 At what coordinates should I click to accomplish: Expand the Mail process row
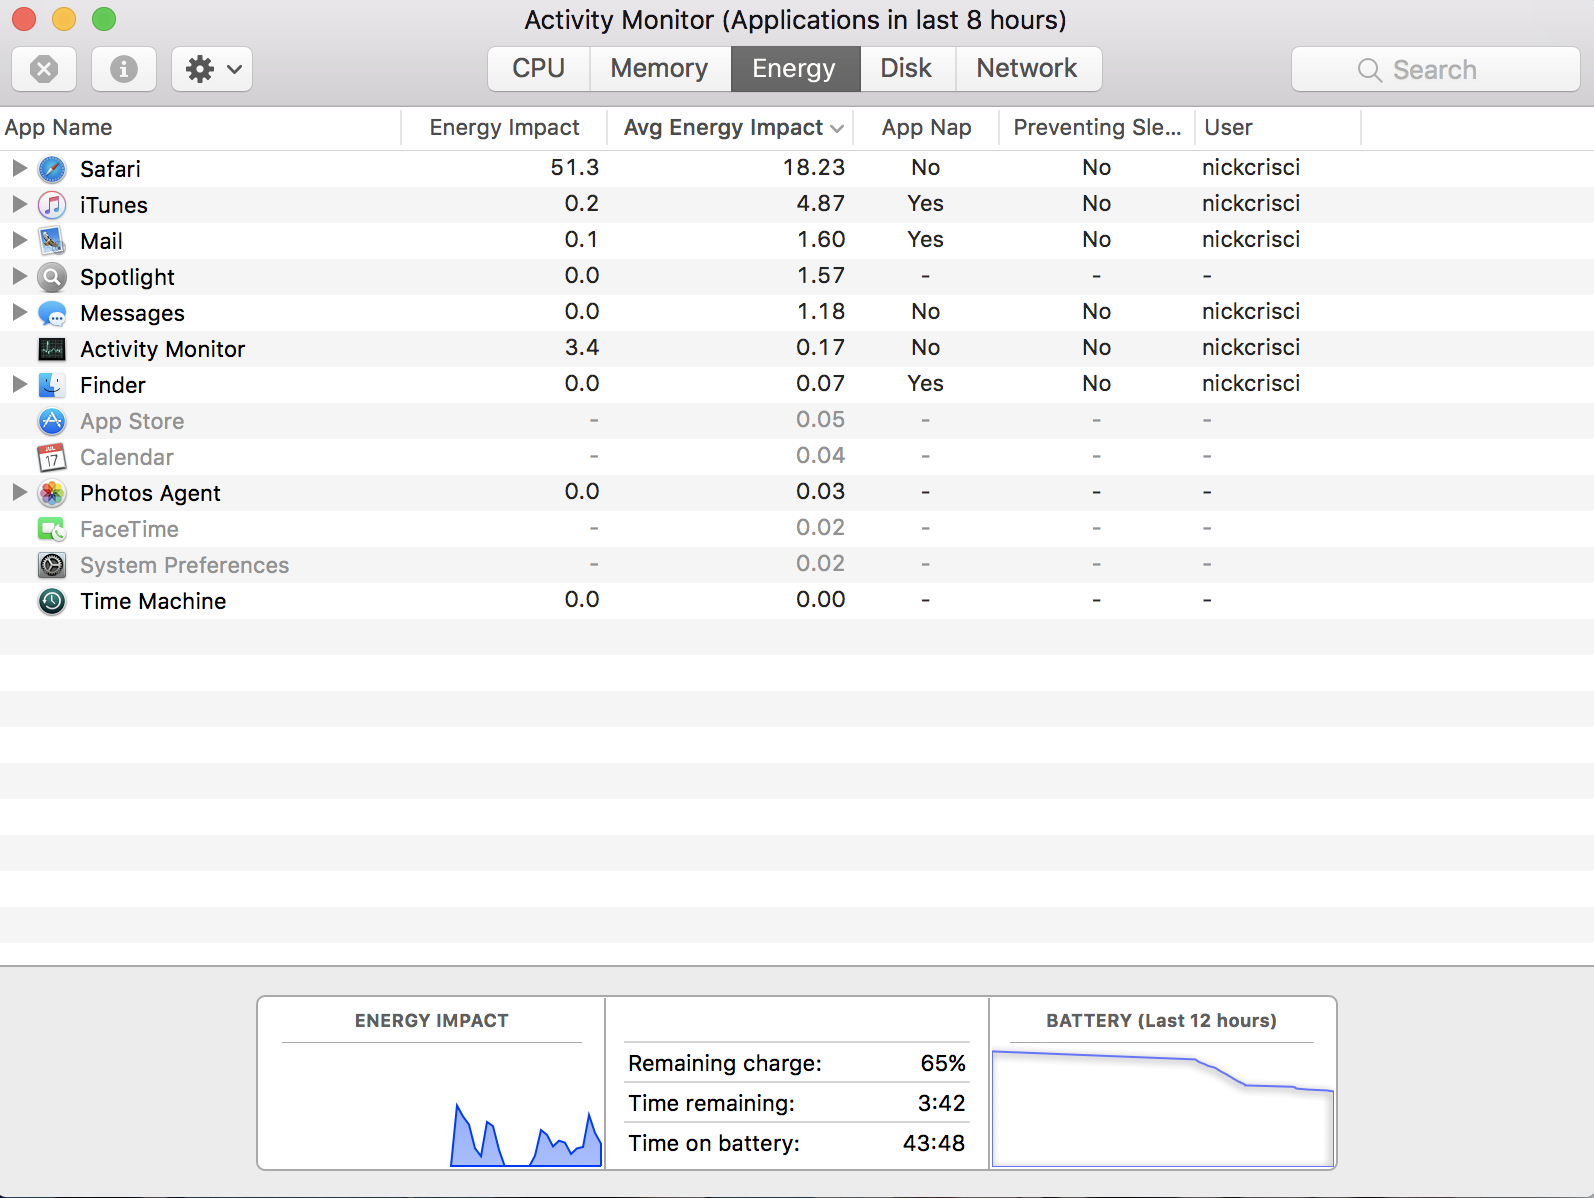point(19,240)
